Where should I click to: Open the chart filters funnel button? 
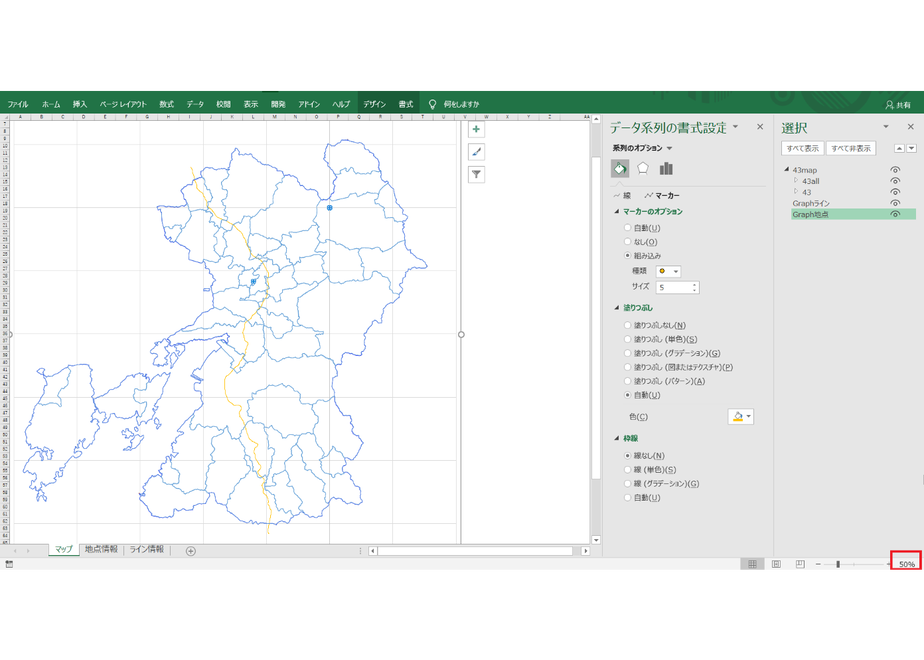[476, 174]
